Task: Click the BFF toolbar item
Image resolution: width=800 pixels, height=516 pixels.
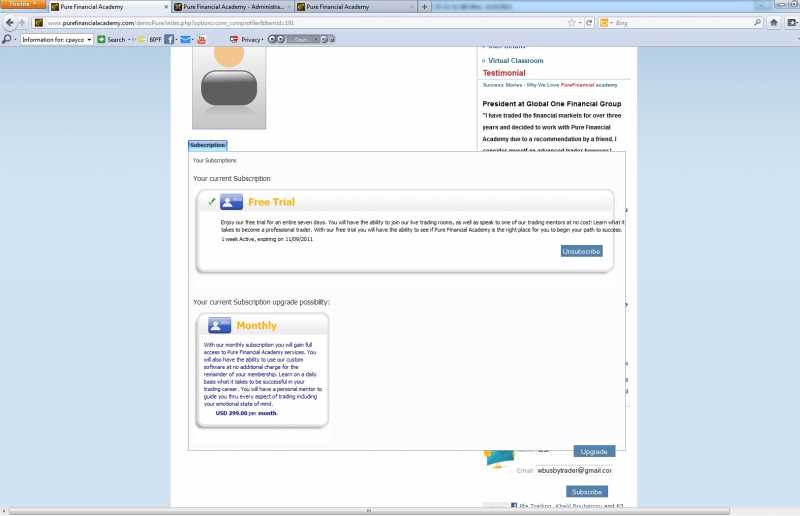Action: click(x=155, y=39)
